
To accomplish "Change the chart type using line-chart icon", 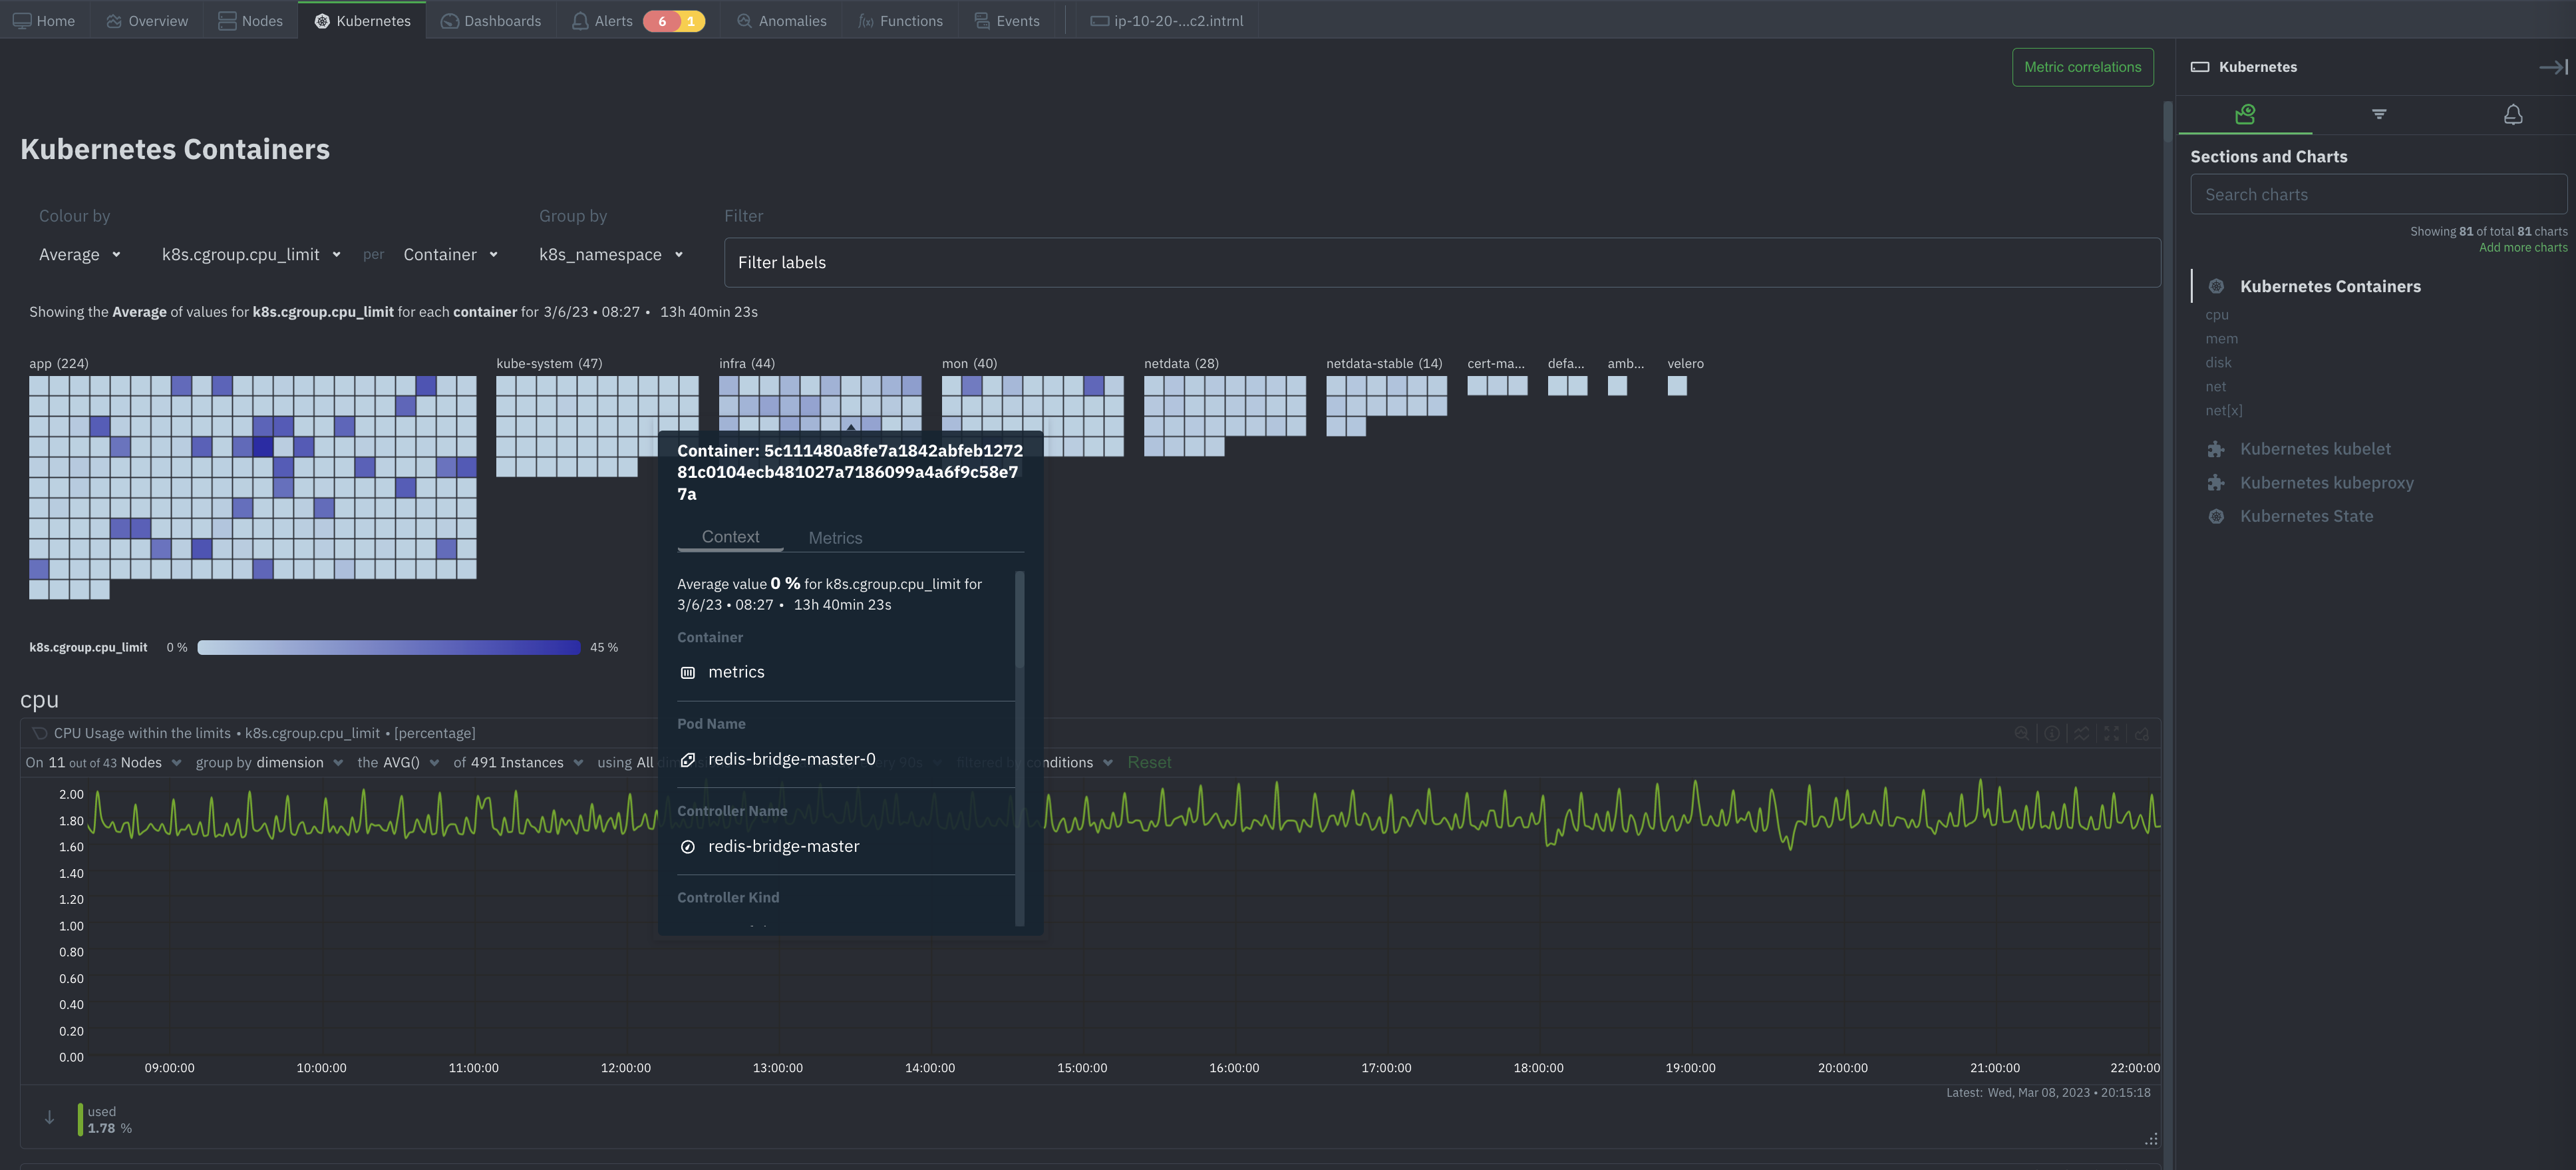I will (x=2082, y=733).
